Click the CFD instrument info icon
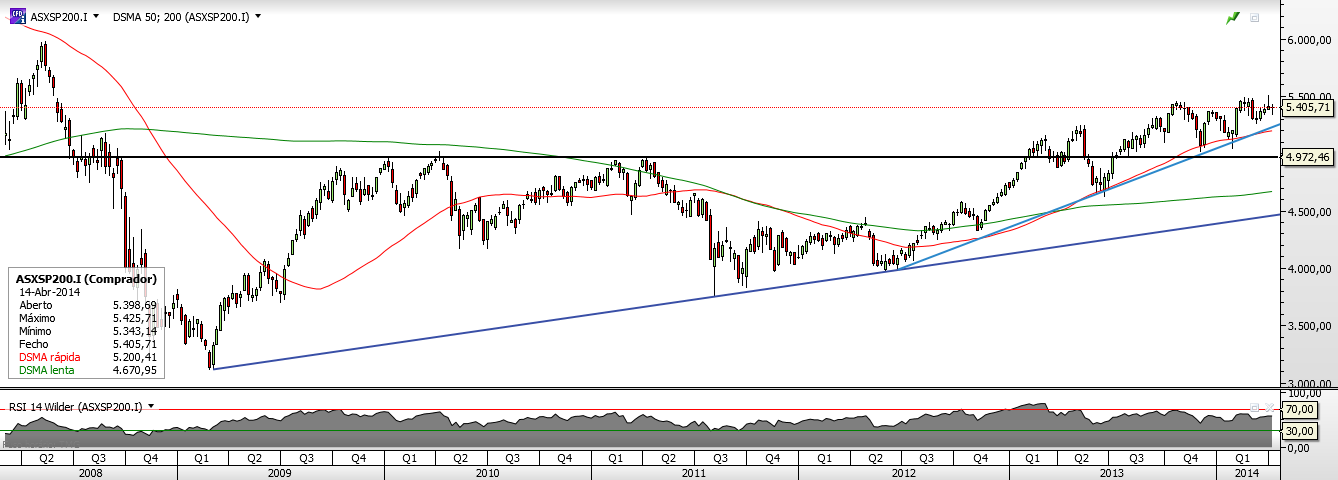This screenshot has width=1338, height=480. pos(17,16)
